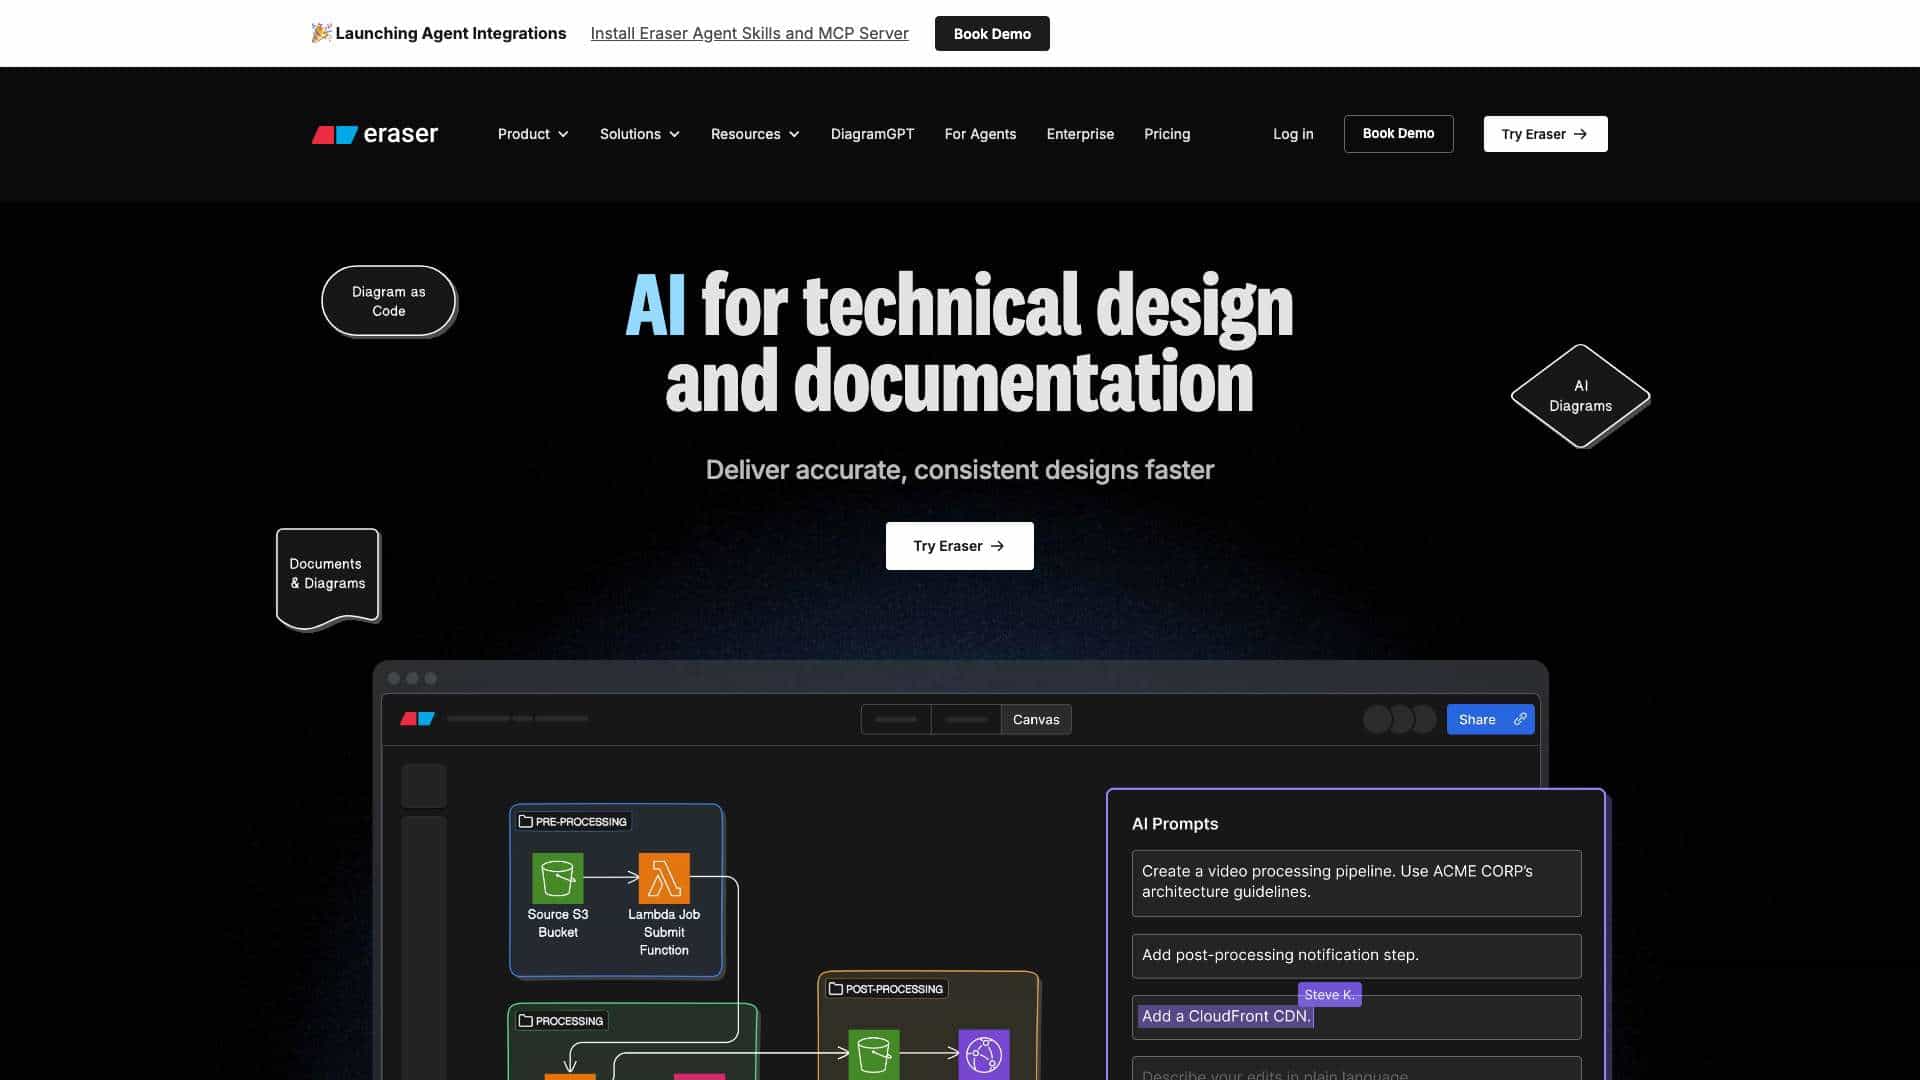Click Book Demo in the top banner
1920x1080 pixels.
point(992,33)
